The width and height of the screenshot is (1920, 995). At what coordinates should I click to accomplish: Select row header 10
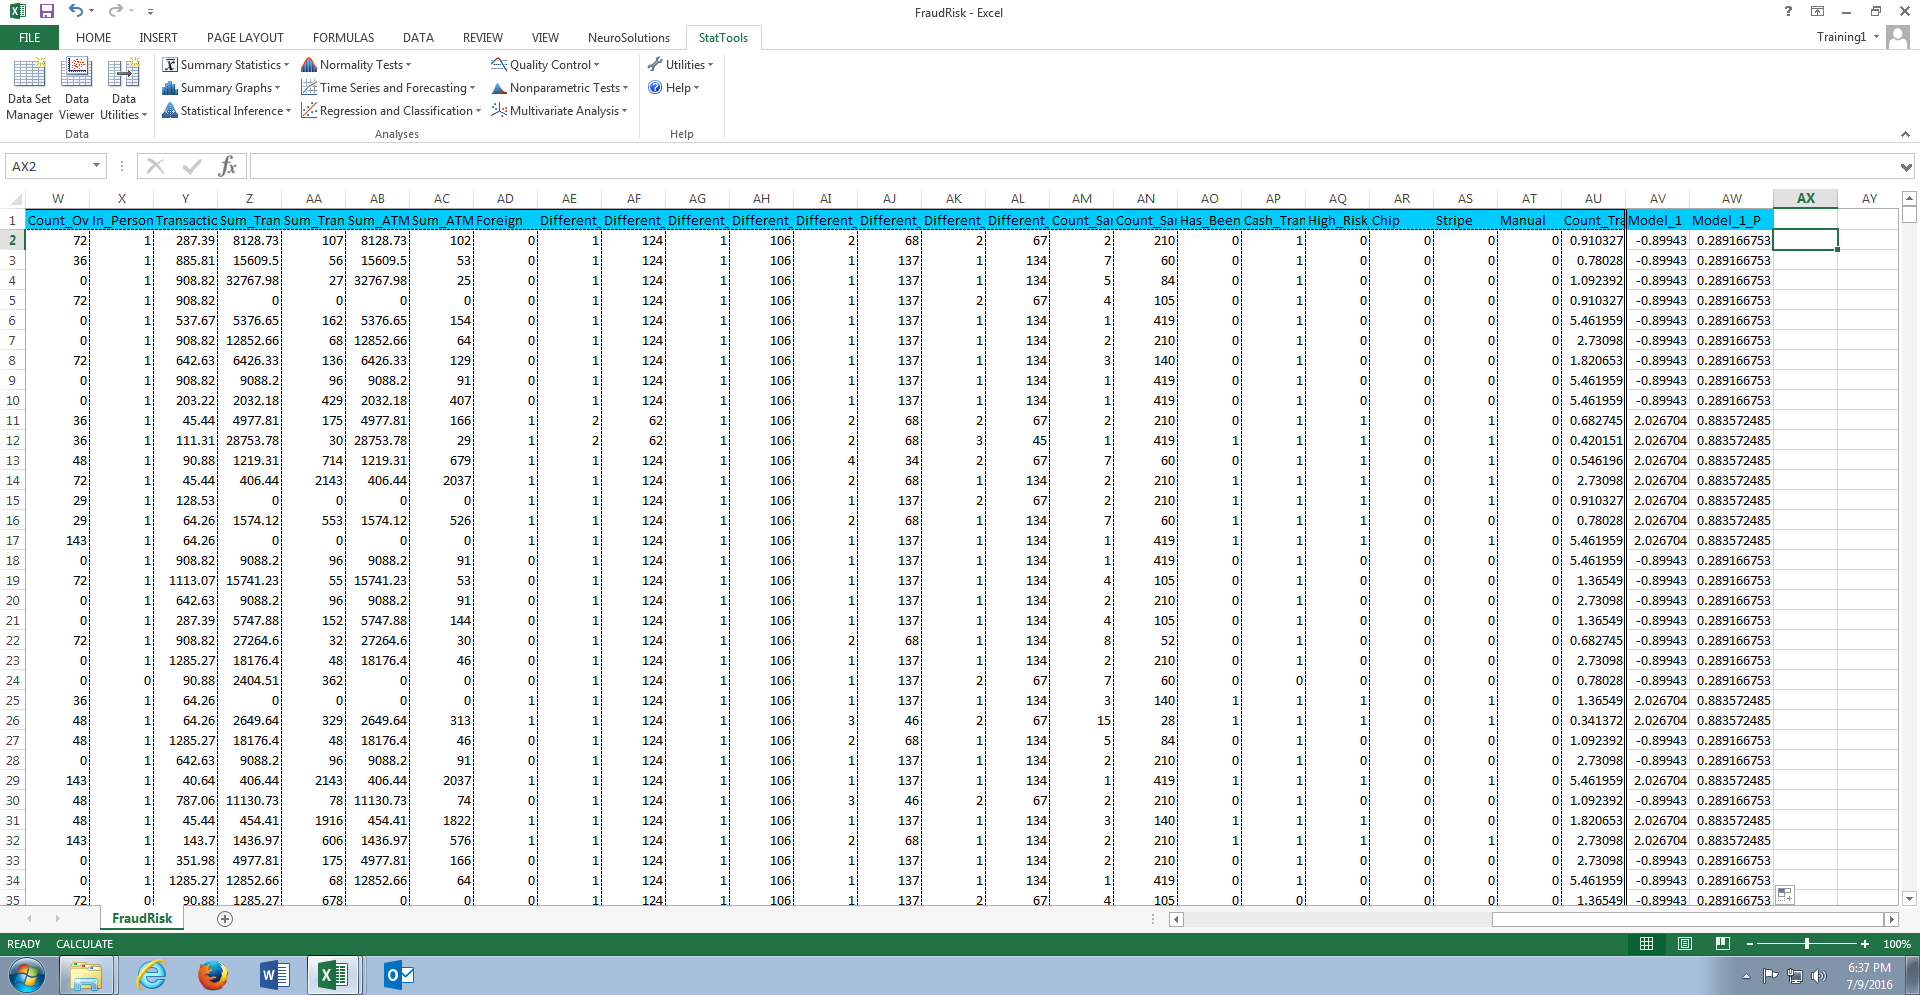pos(12,400)
